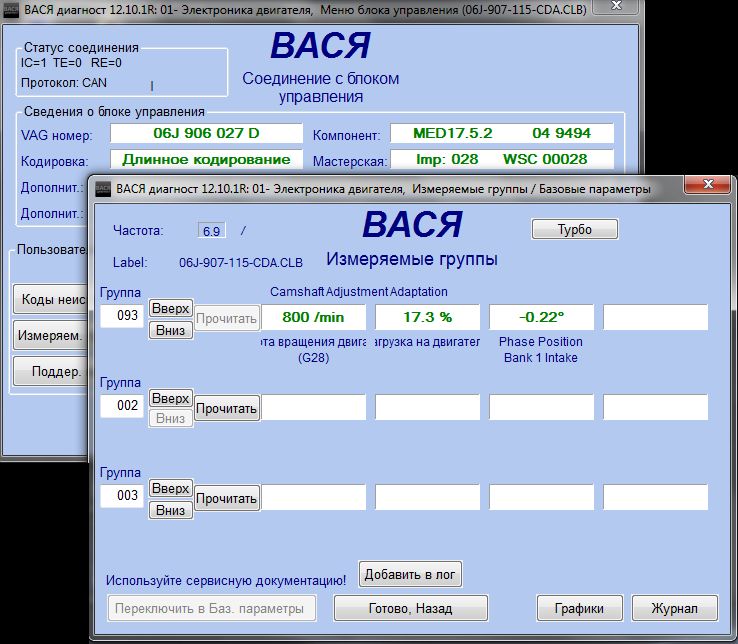
Task: Click the front window's title bar icon
Action: (103, 189)
